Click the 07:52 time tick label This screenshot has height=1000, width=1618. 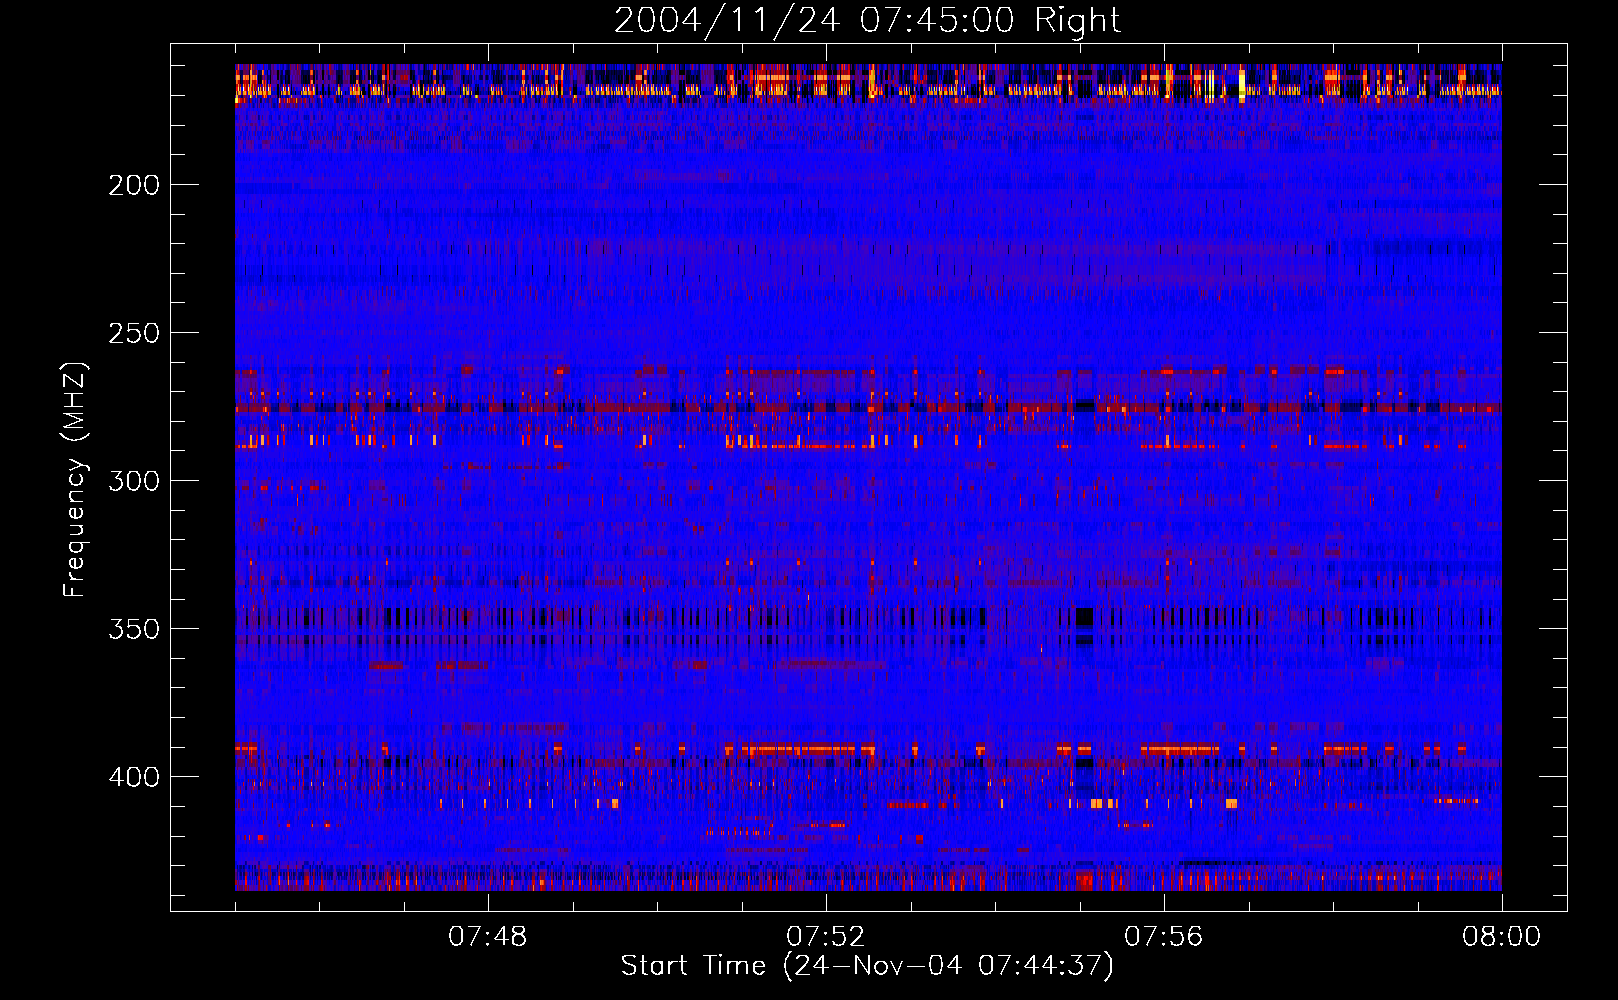(826, 937)
